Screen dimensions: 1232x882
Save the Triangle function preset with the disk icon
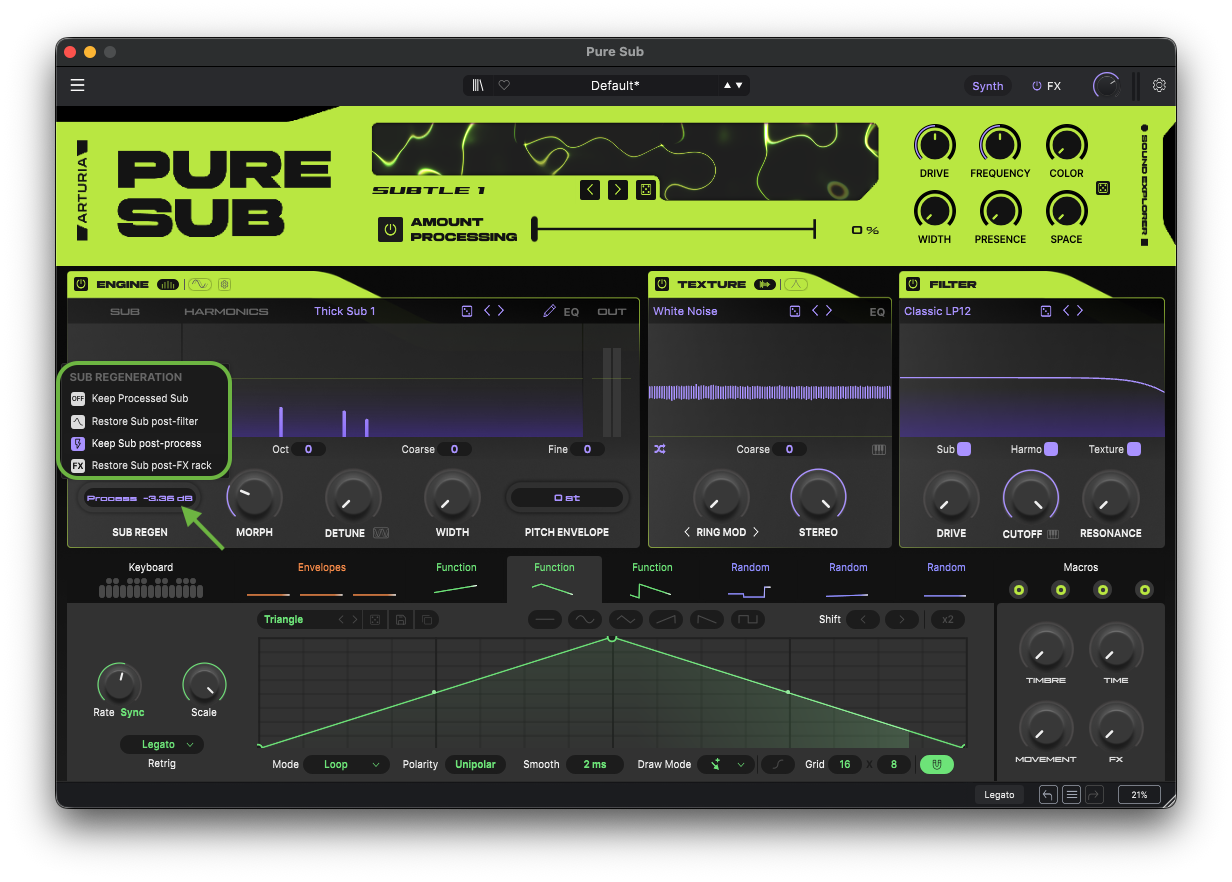(401, 620)
